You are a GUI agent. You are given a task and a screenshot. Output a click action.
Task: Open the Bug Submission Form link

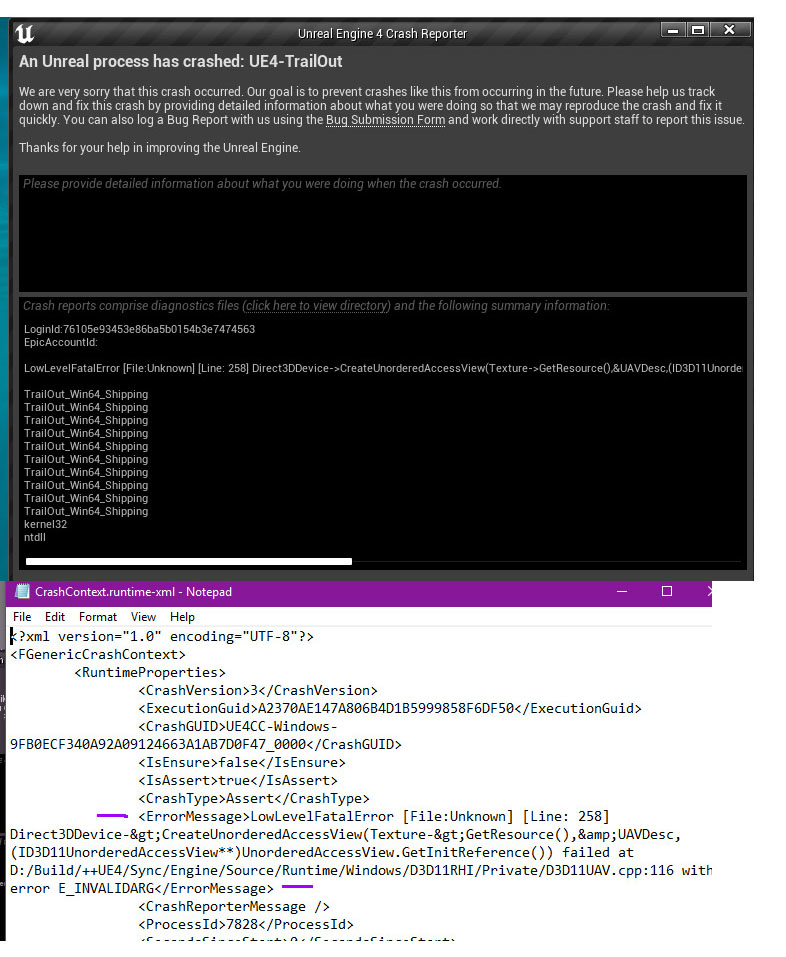coord(385,120)
